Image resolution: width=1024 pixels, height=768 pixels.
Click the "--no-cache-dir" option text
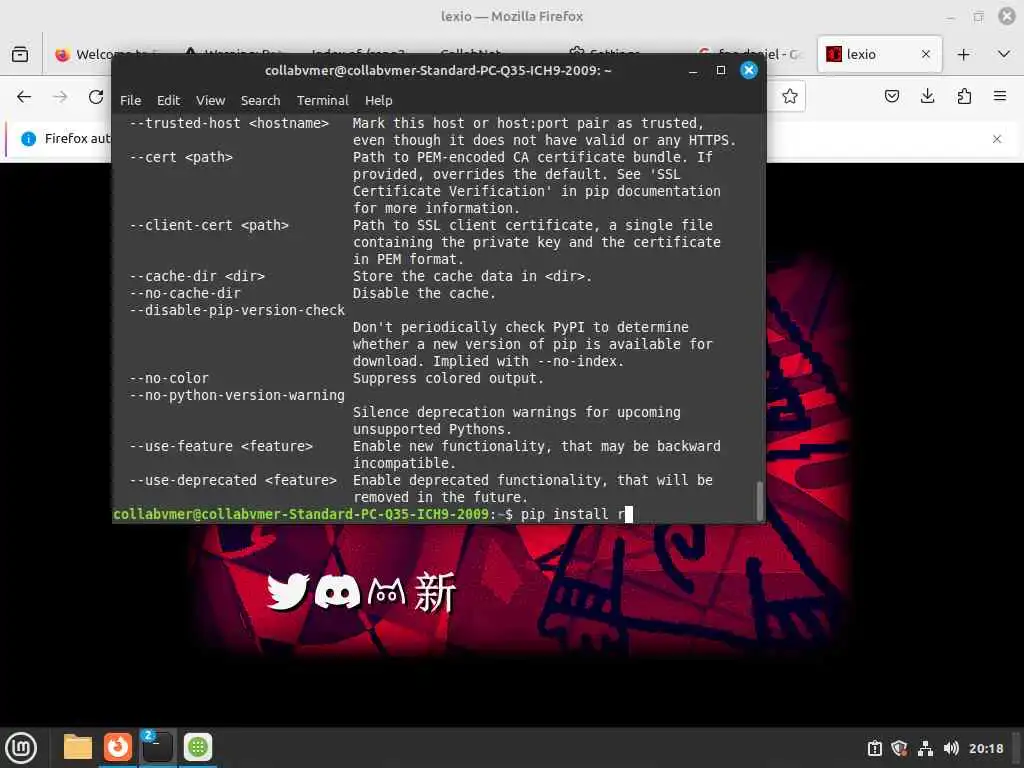click(185, 293)
